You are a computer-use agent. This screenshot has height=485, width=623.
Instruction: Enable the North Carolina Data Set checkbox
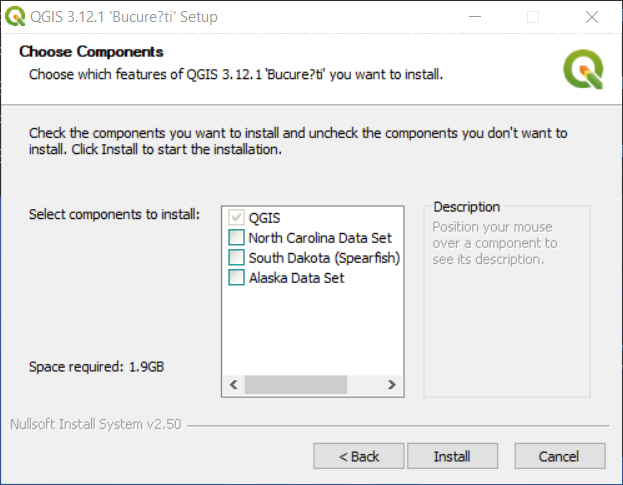tap(236, 238)
